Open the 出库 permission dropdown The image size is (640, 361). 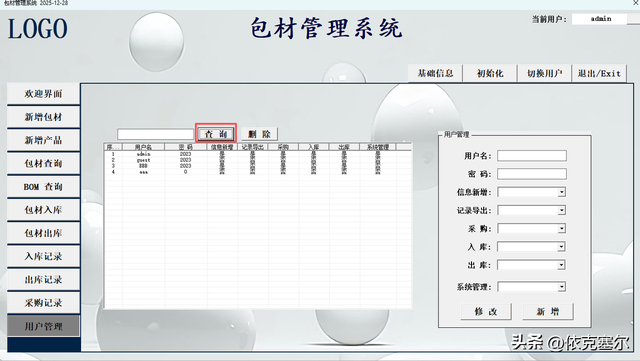click(562, 265)
